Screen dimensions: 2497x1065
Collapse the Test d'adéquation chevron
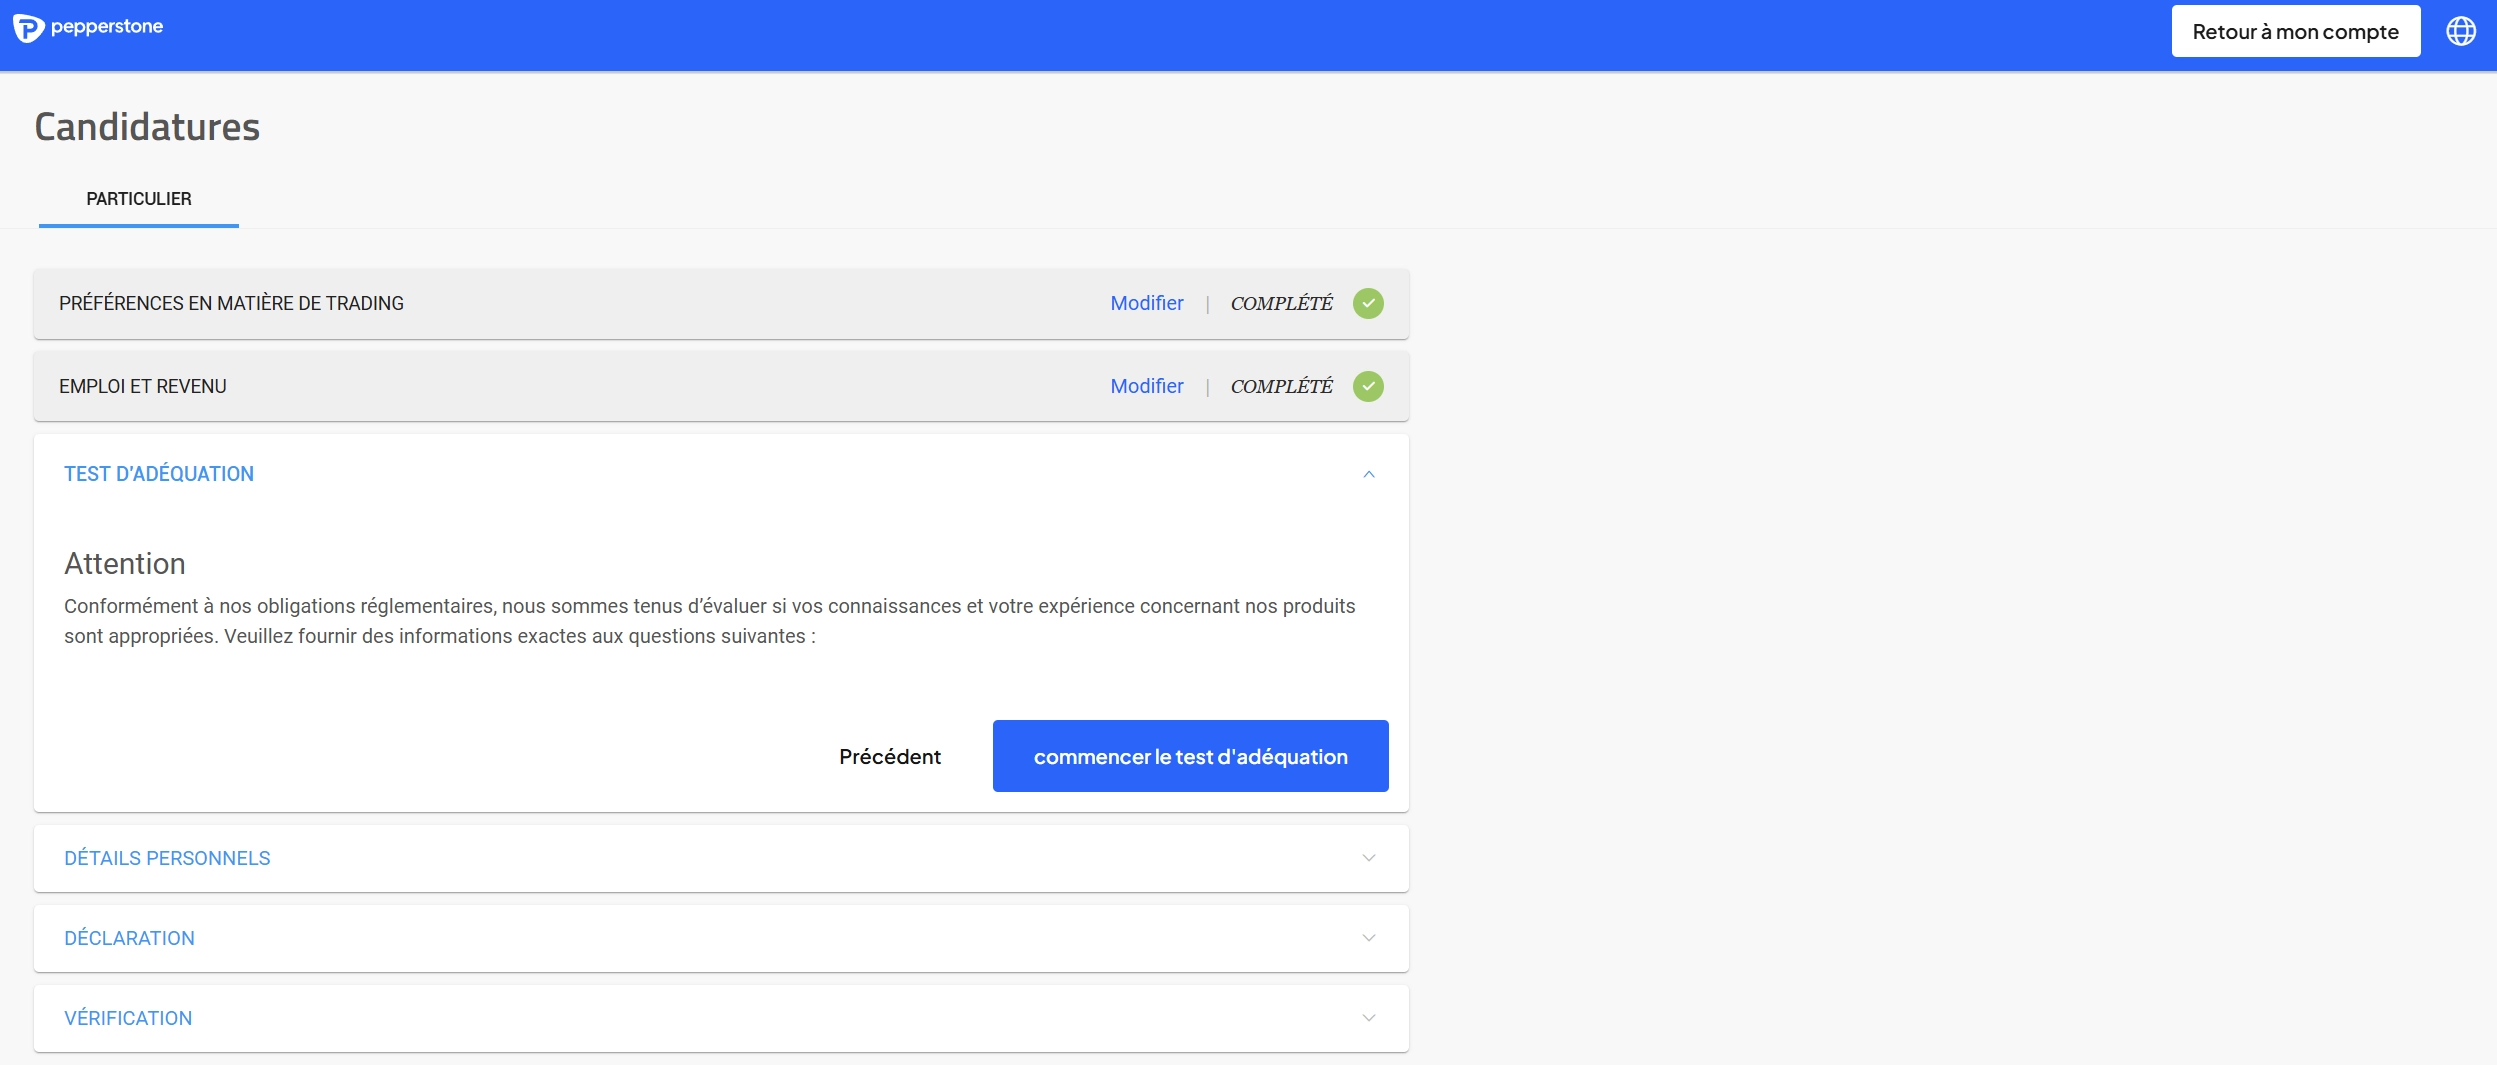[1369, 474]
